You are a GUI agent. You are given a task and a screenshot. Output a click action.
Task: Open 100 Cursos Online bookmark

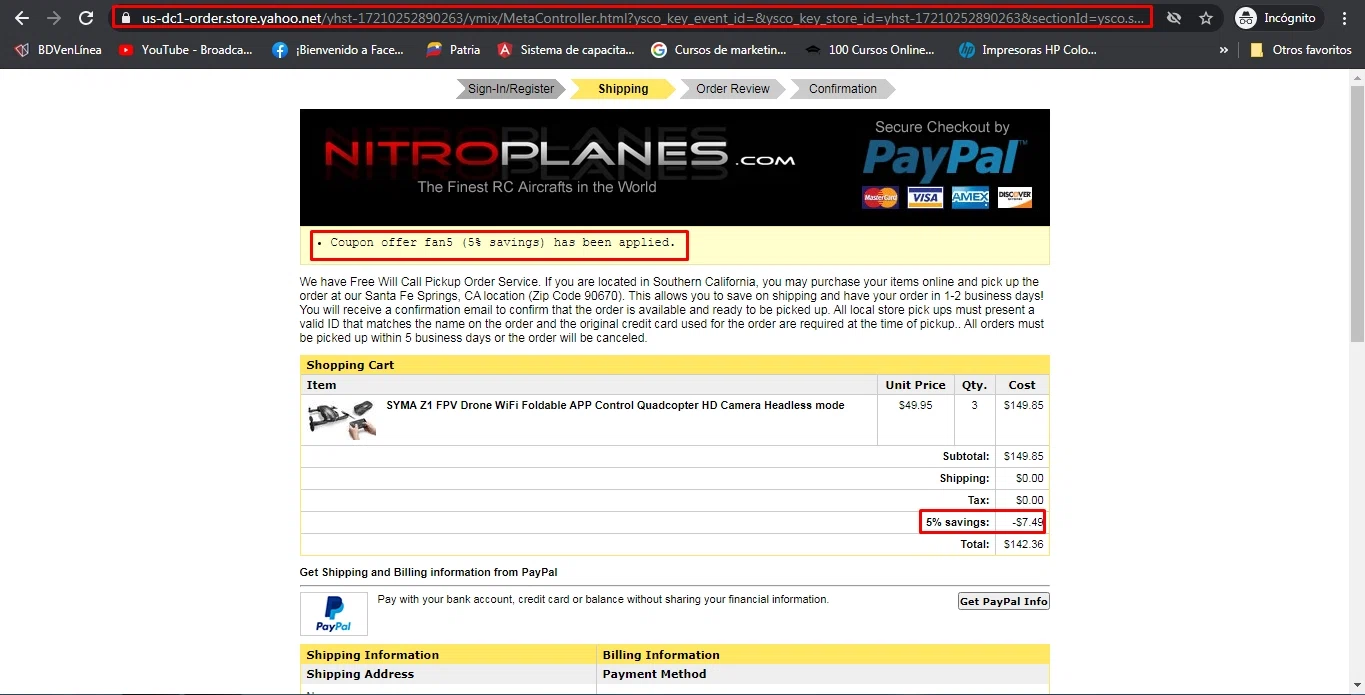(872, 49)
